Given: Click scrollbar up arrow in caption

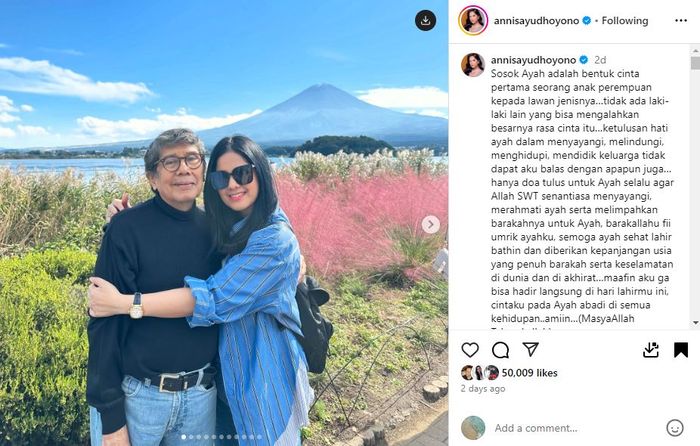Looking at the screenshot, I should pyautogui.click(x=695, y=50).
